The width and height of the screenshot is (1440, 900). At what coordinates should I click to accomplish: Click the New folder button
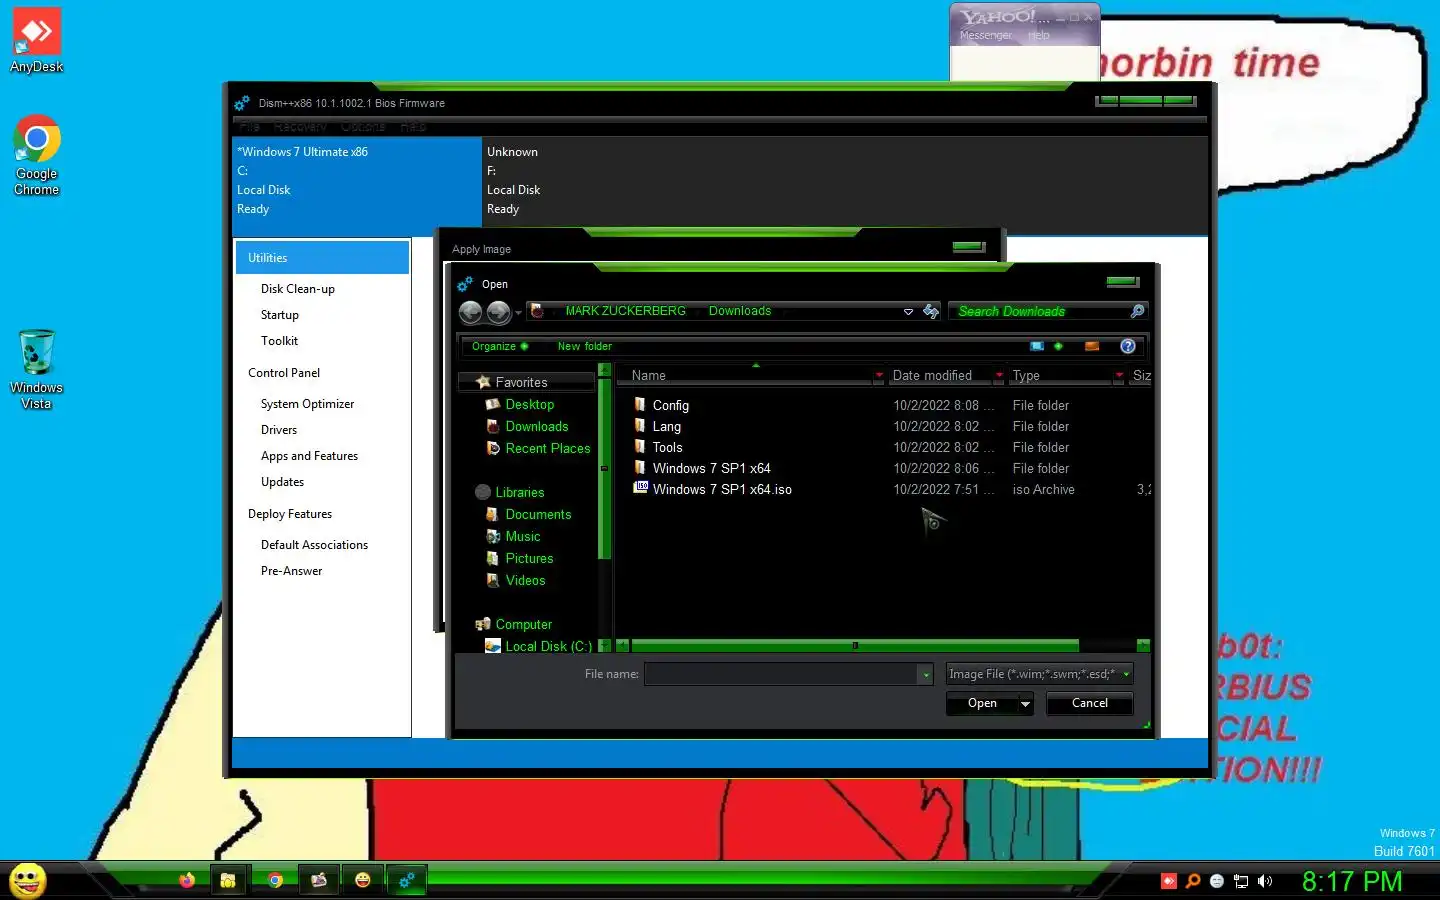pos(585,346)
